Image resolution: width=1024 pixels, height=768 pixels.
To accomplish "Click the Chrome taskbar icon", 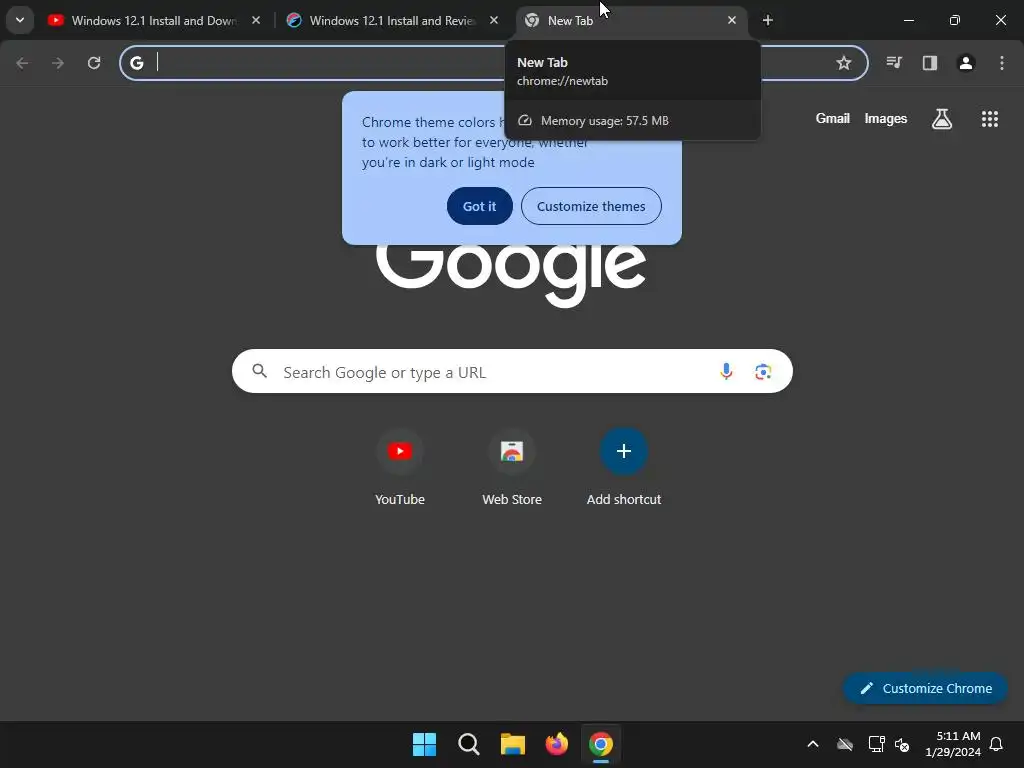I will point(601,744).
